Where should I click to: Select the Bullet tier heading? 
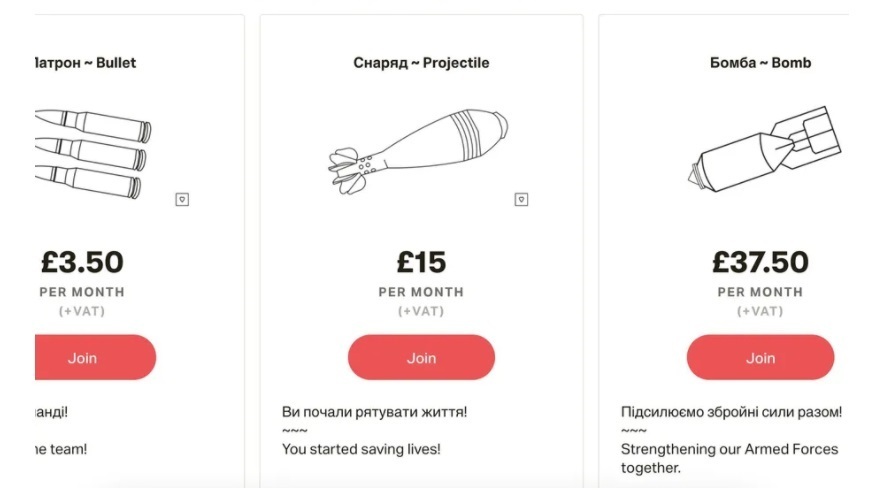84,63
